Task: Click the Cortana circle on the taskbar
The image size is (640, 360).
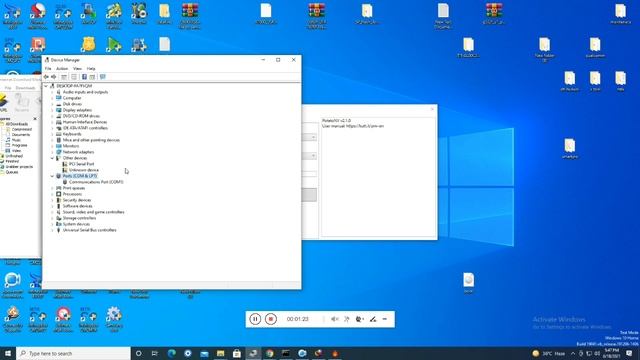Action: [138, 353]
